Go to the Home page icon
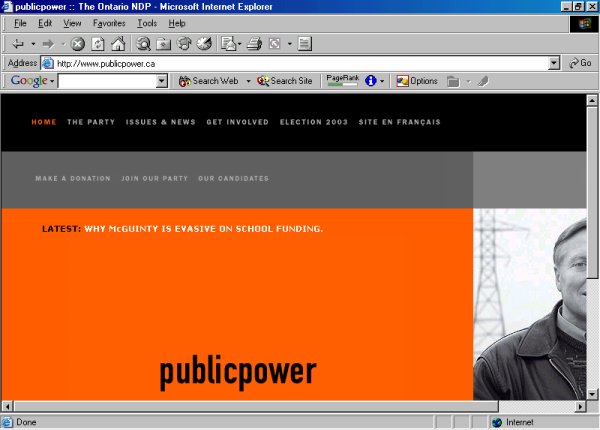 118,44
